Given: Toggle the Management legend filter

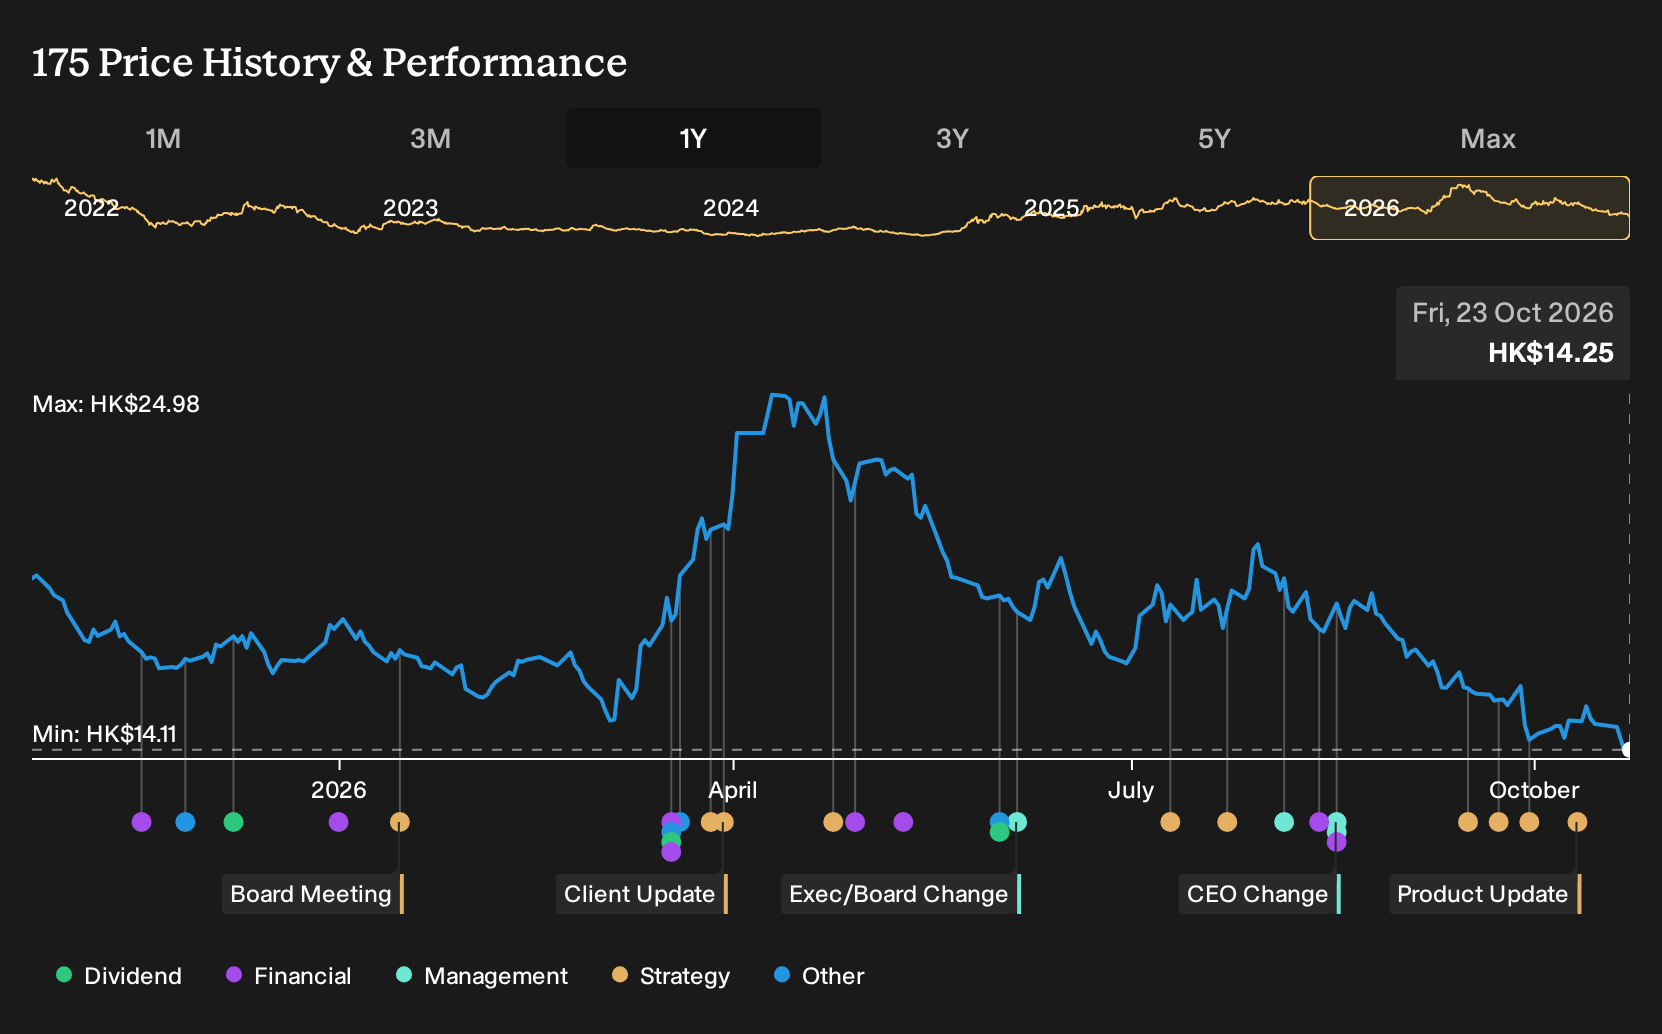Looking at the screenshot, I should [482, 976].
